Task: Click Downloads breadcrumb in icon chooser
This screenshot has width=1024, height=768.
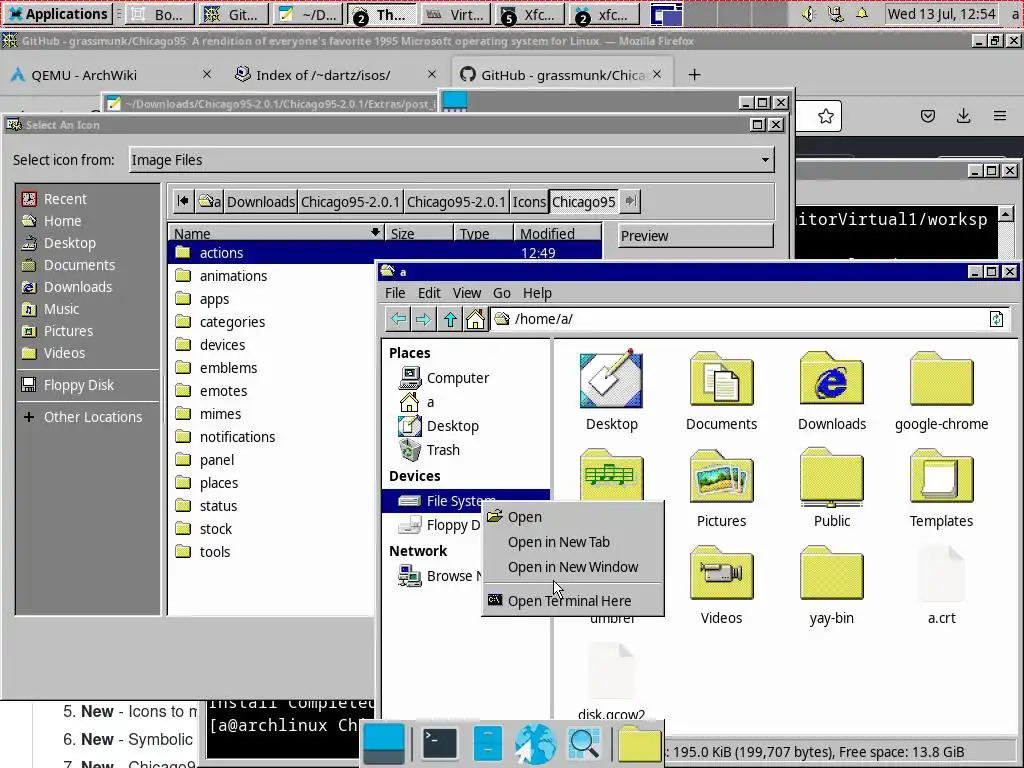Action: 261,202
